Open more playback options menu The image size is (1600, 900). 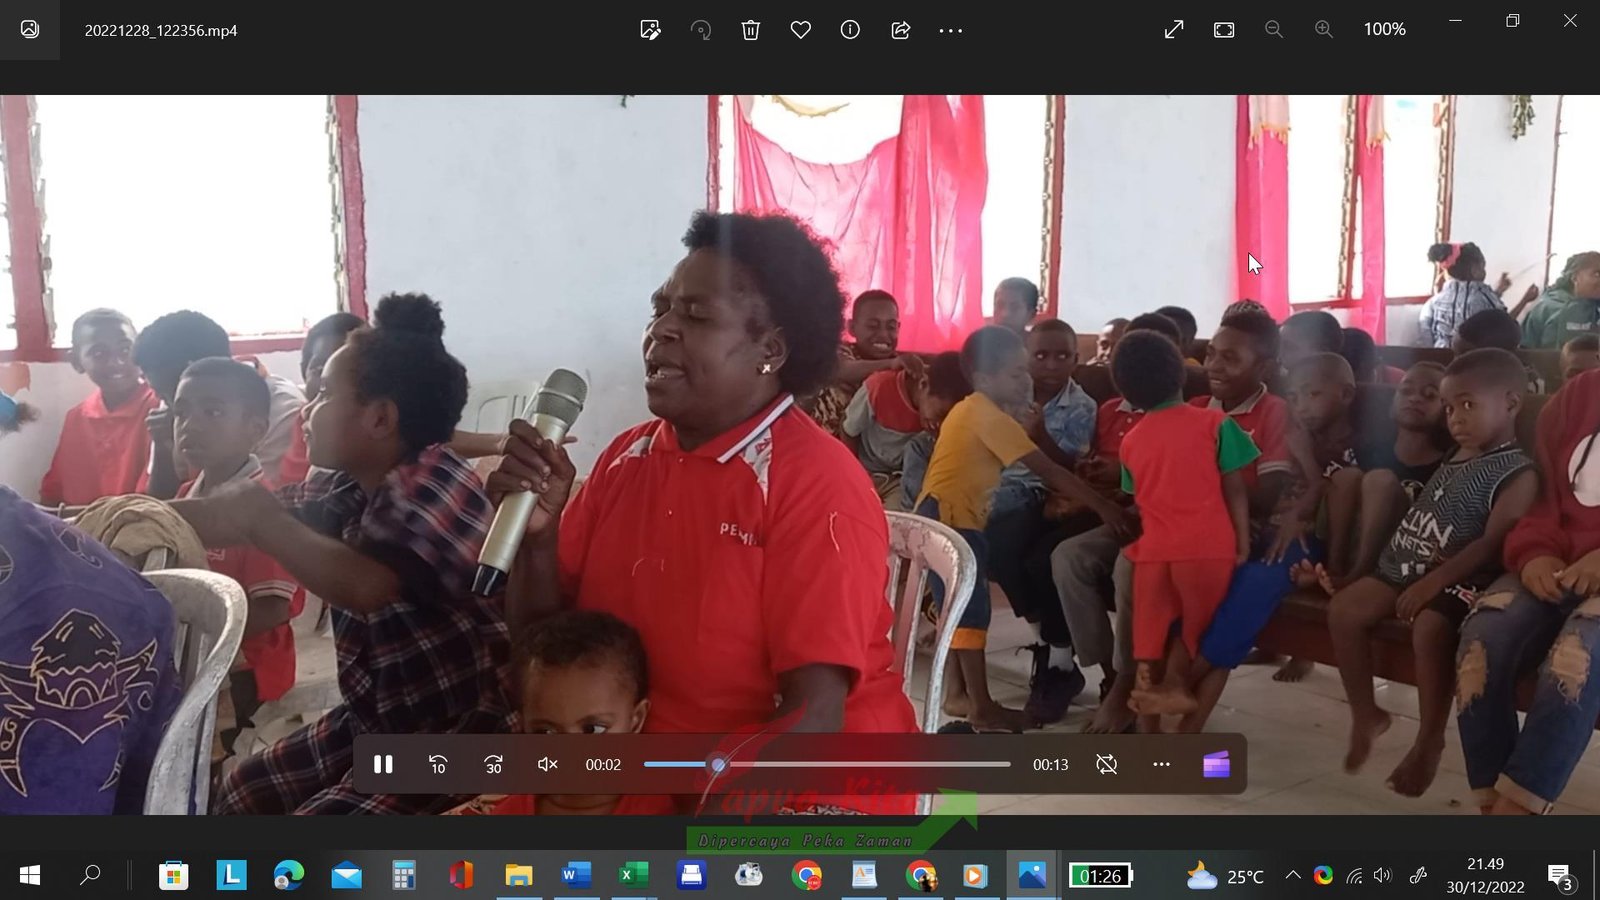pyautogui.click(x=1161, y=765)
